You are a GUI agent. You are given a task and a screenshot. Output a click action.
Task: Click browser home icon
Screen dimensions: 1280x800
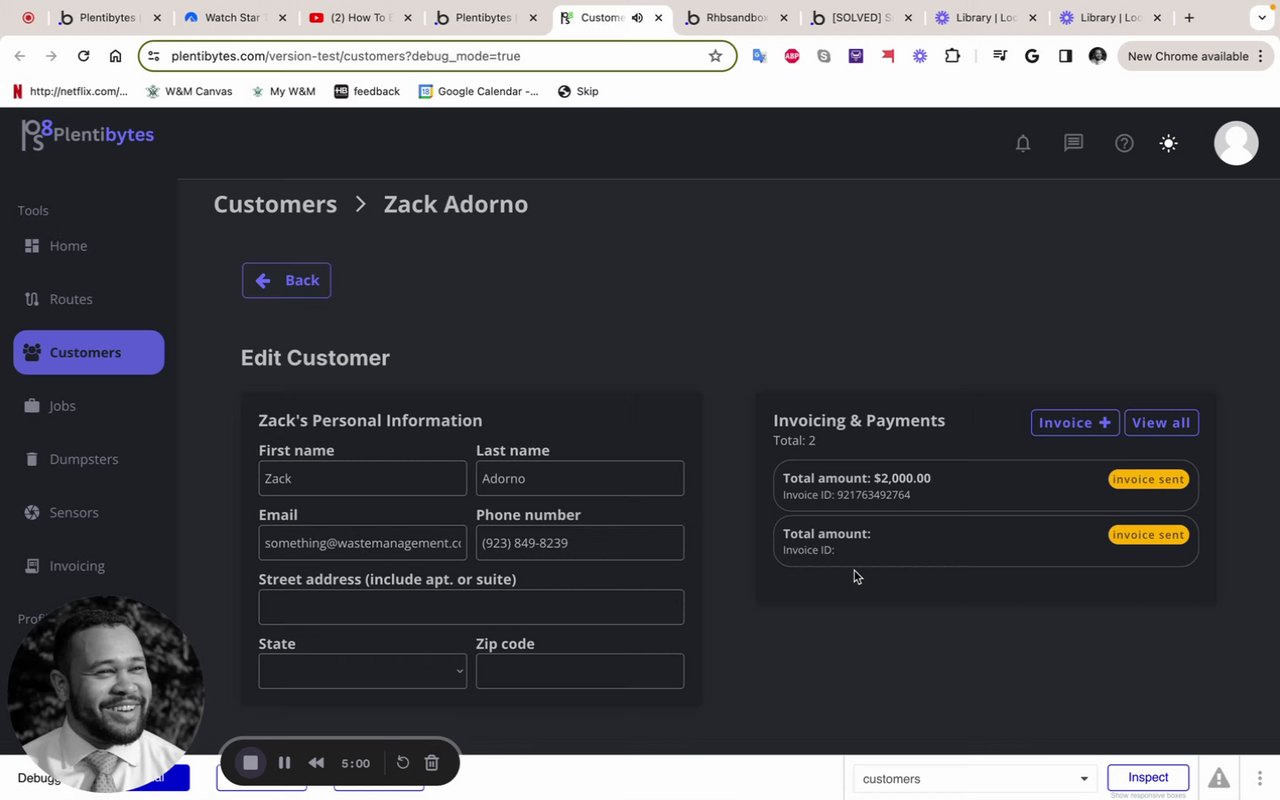[x=115, y=56]
